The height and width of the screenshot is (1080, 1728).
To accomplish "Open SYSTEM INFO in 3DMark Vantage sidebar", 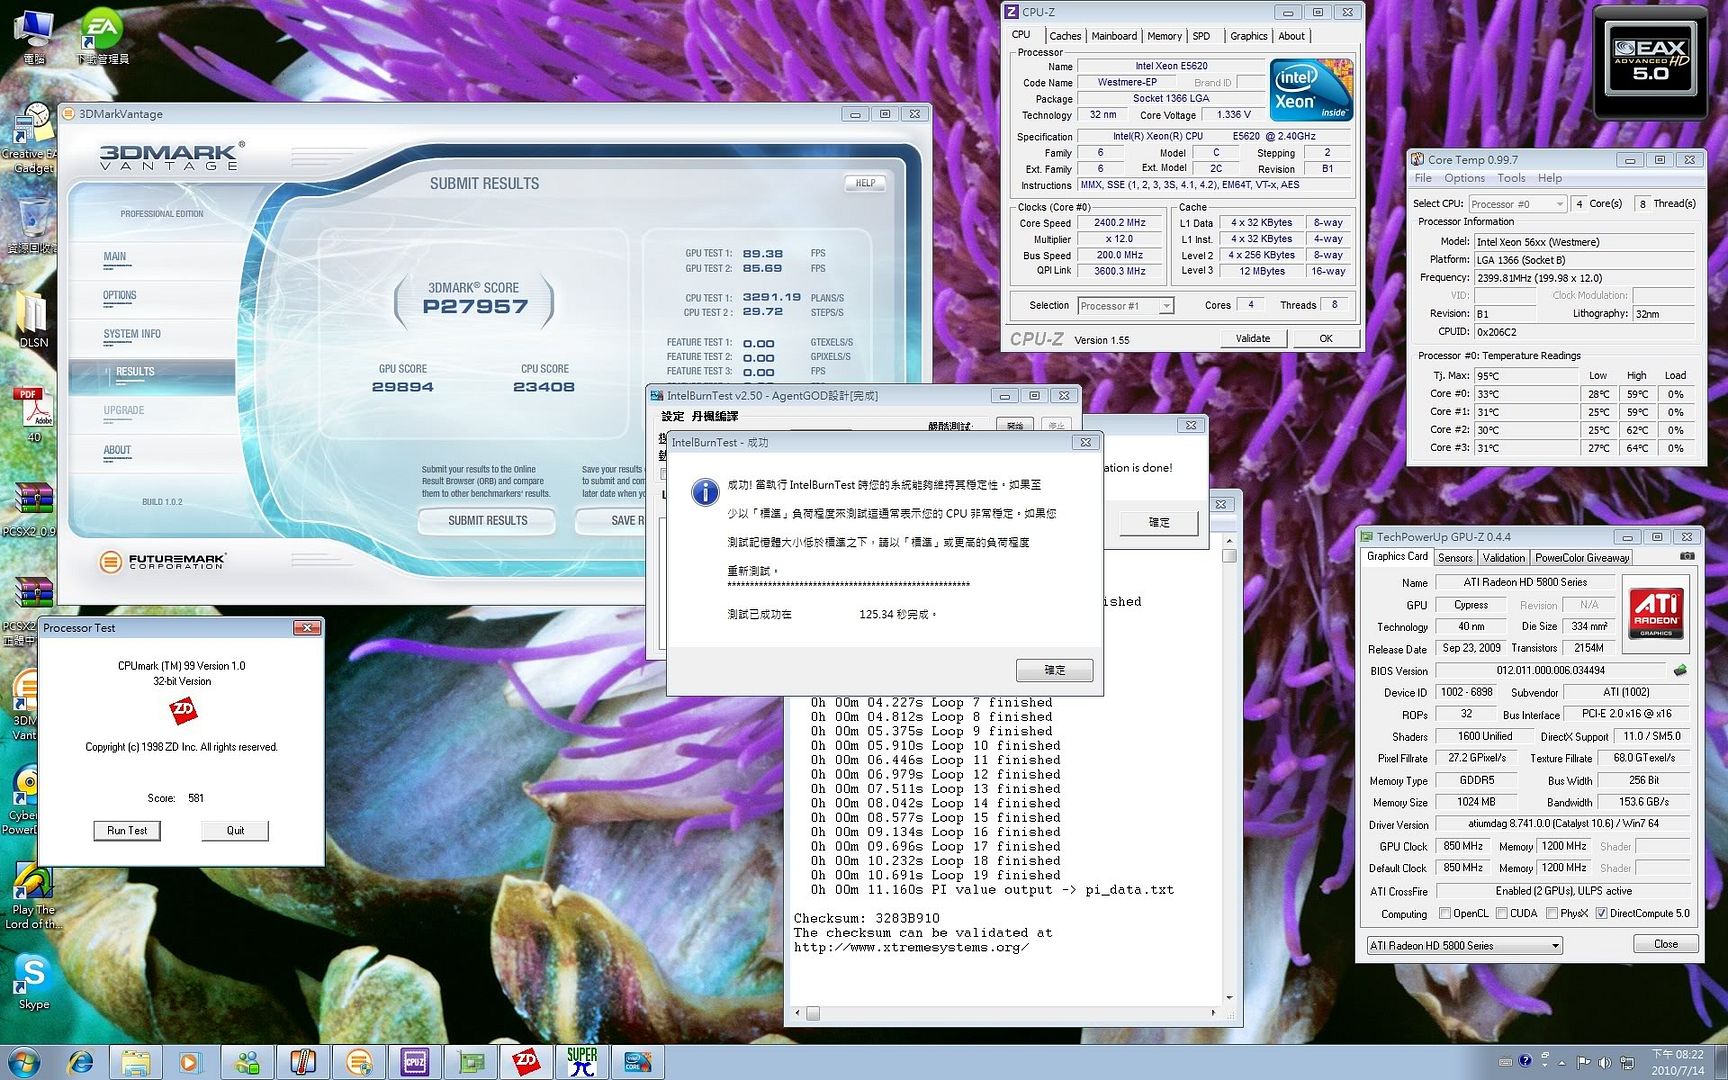I will 132,334.
